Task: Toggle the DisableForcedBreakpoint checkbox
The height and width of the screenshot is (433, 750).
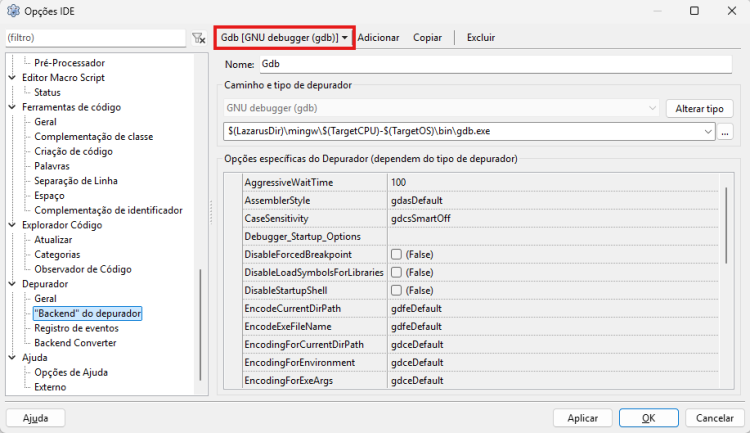Action: (x=396, y=254)
